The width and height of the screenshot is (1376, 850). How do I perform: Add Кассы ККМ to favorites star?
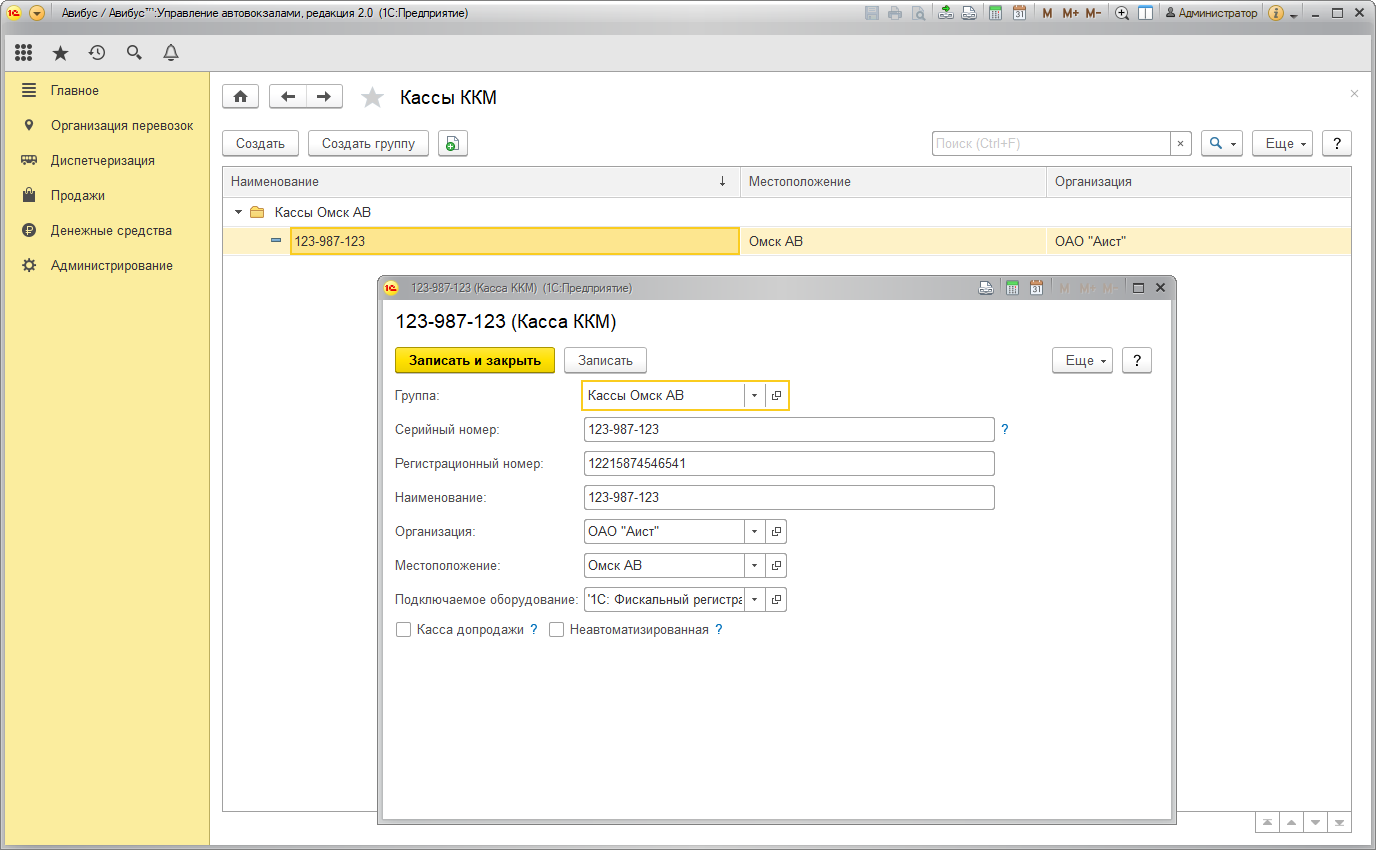tap(372, 97)
